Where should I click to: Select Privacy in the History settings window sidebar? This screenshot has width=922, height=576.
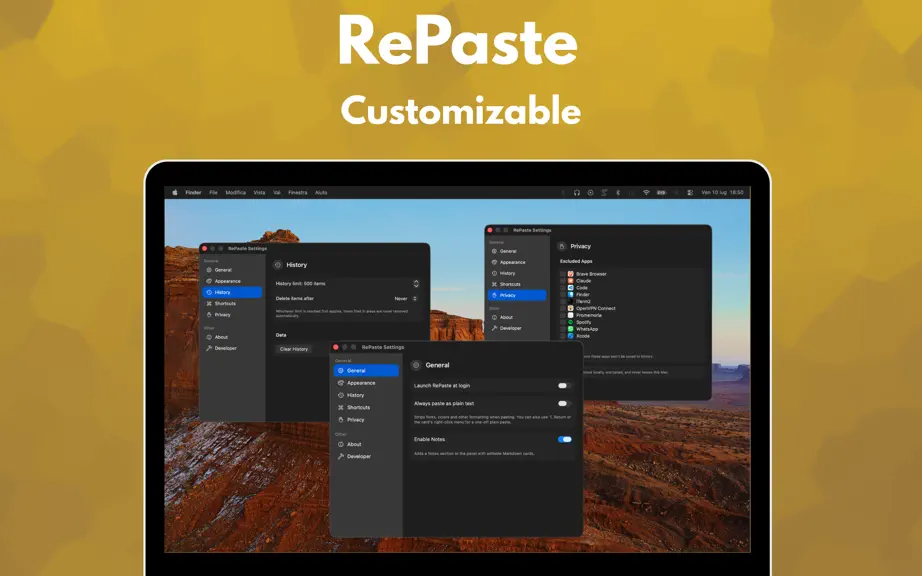click(232, 314)
